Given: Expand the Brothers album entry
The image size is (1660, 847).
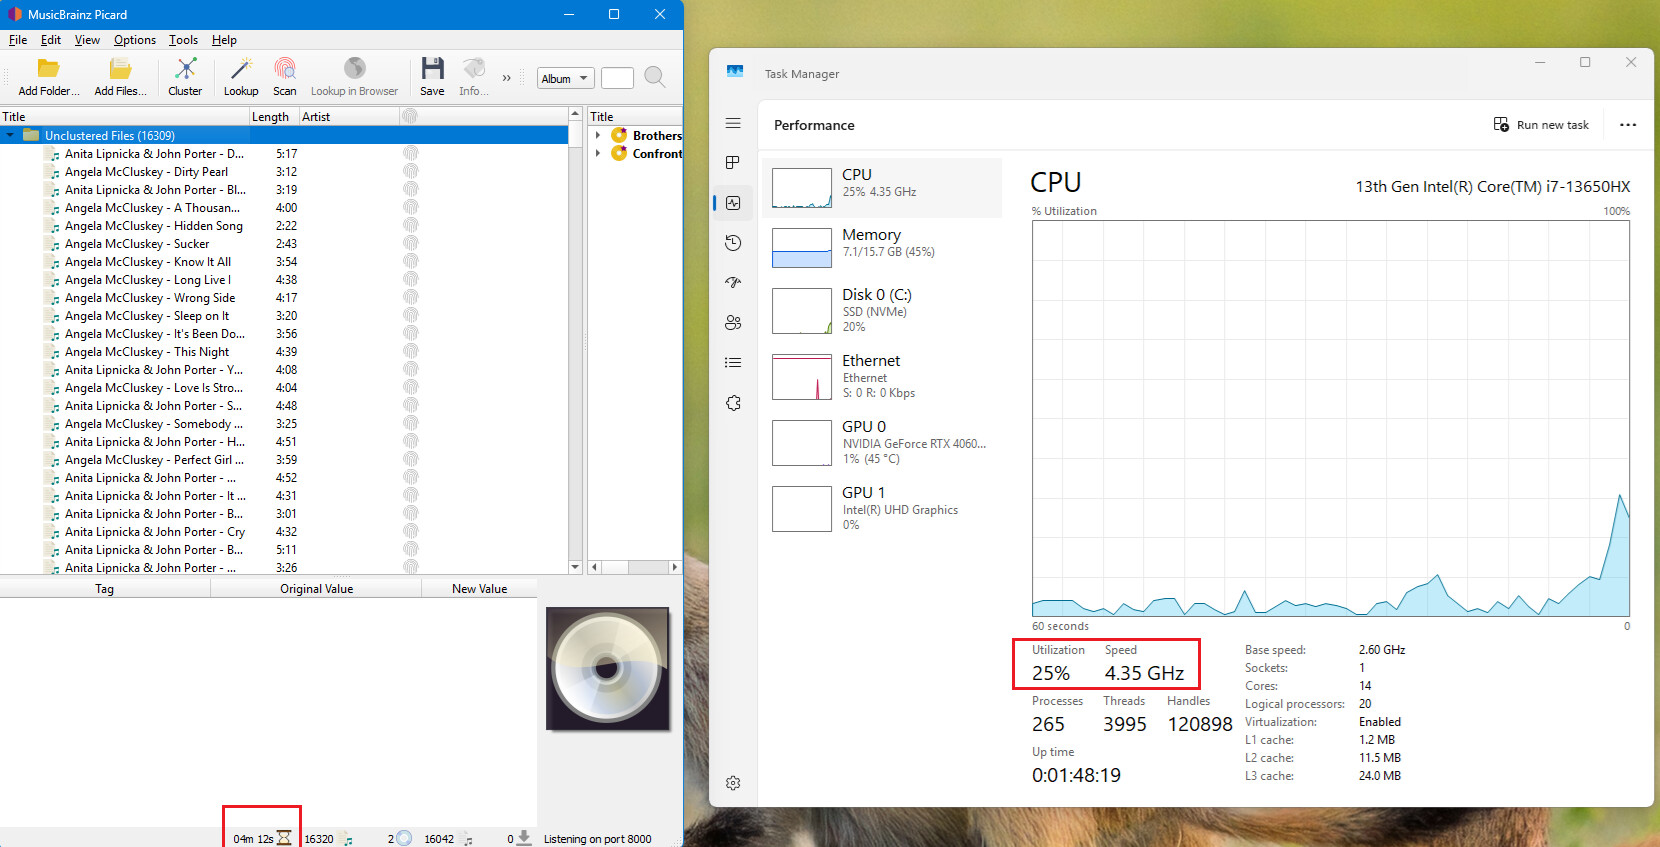Looking at the screenshot, I should [x=598, y=136].
